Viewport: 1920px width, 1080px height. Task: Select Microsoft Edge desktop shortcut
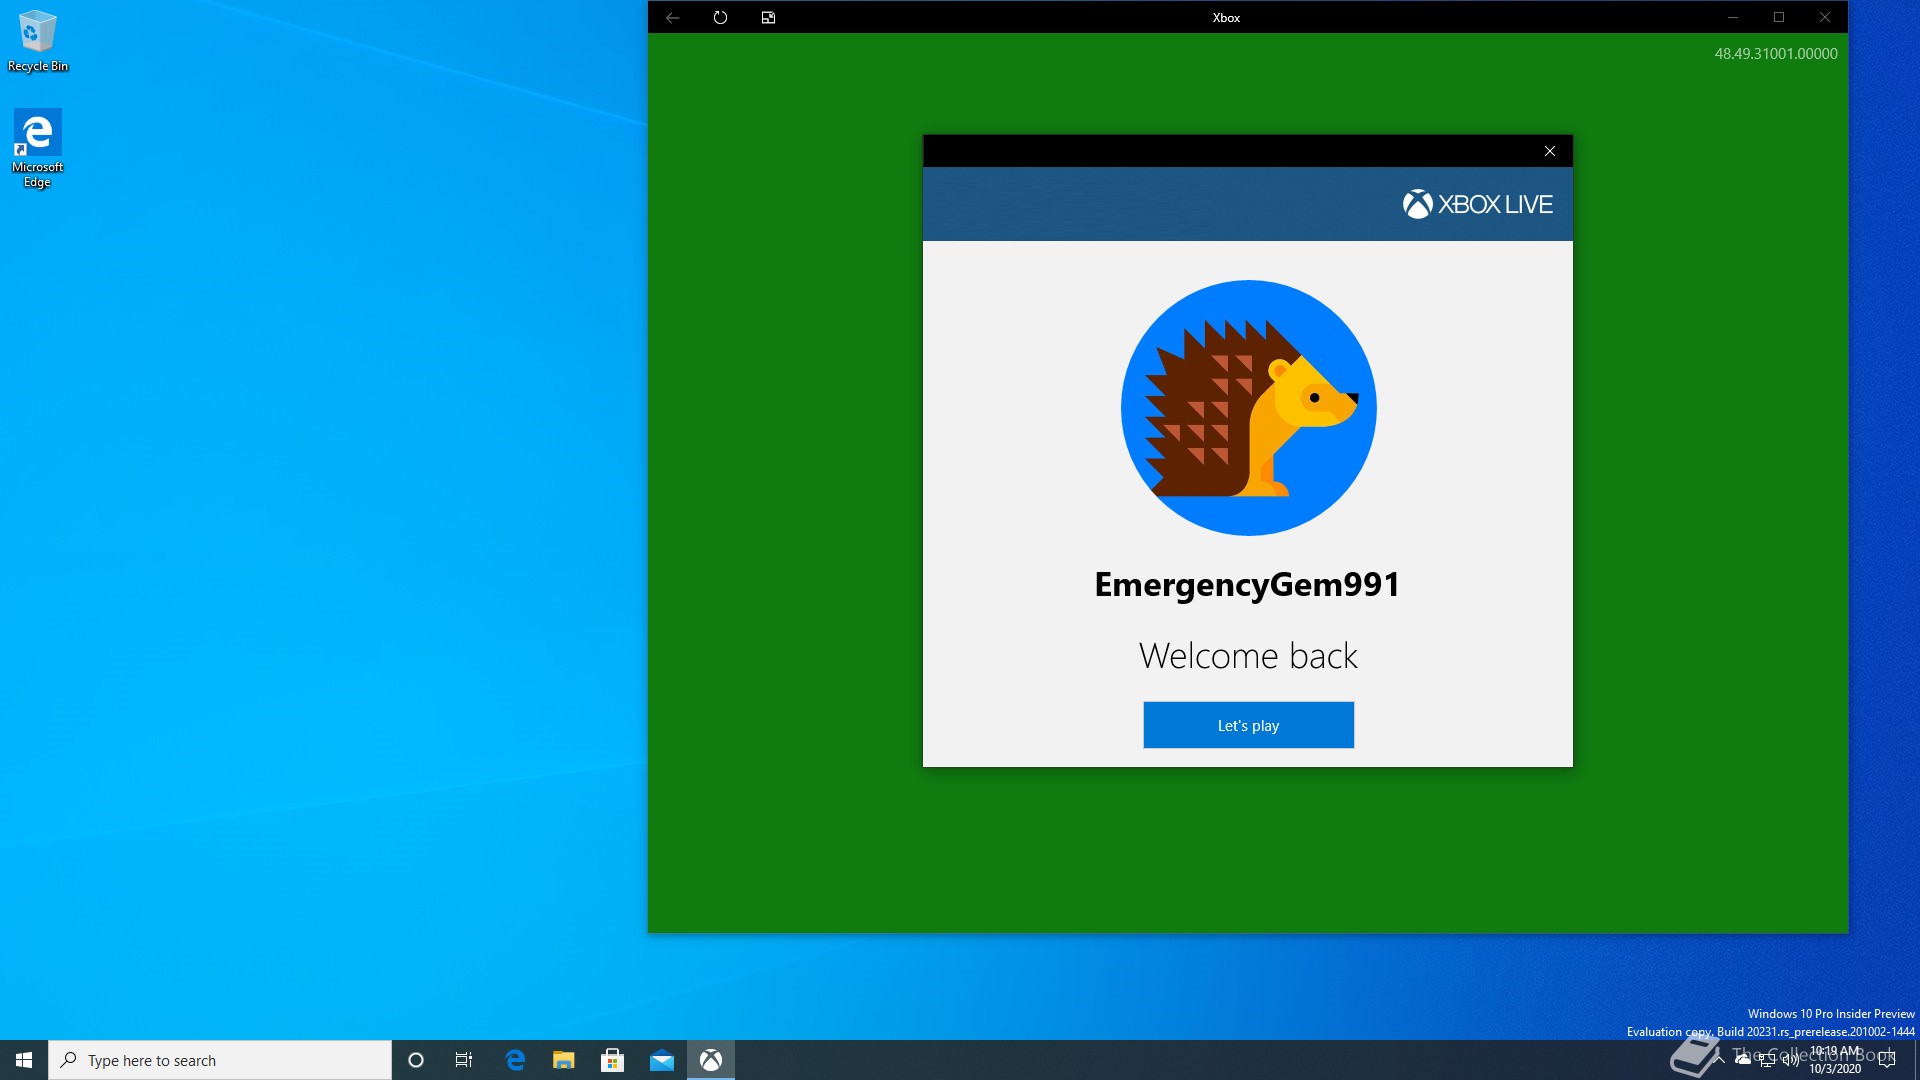[x=38, y=148]
